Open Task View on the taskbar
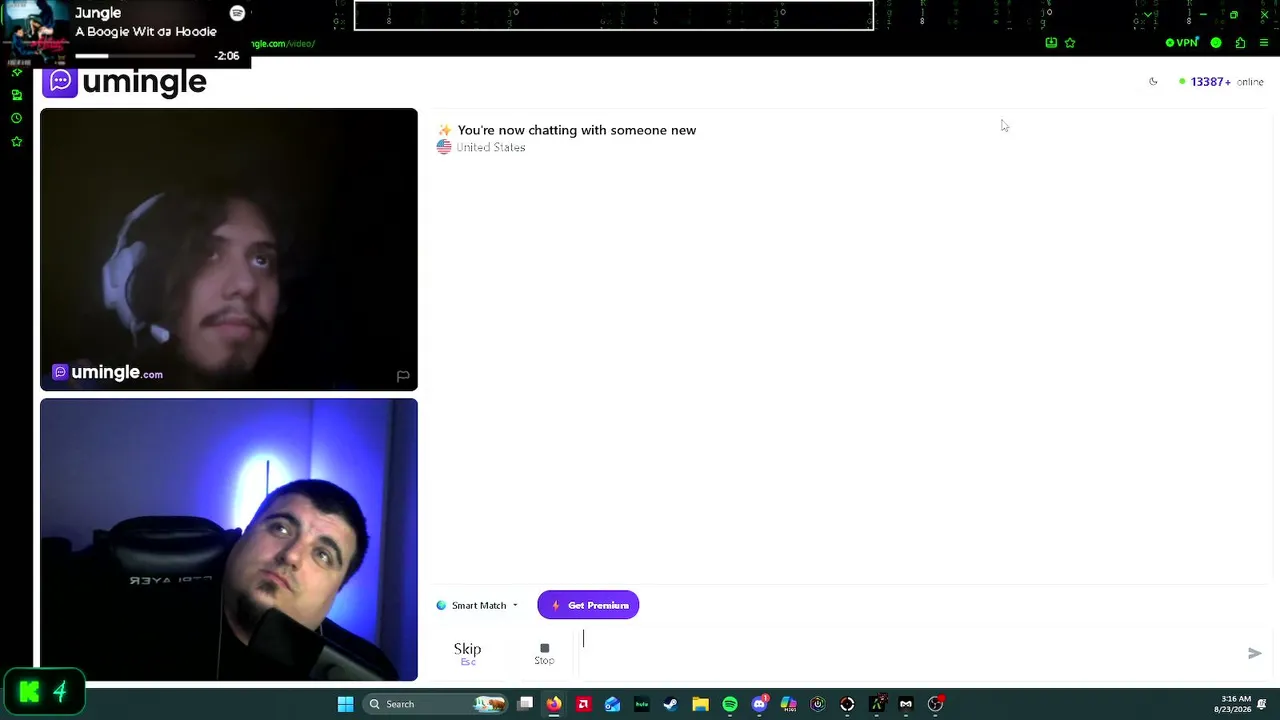This screenshot has height=720, width=1280. [x=525, y=704]
